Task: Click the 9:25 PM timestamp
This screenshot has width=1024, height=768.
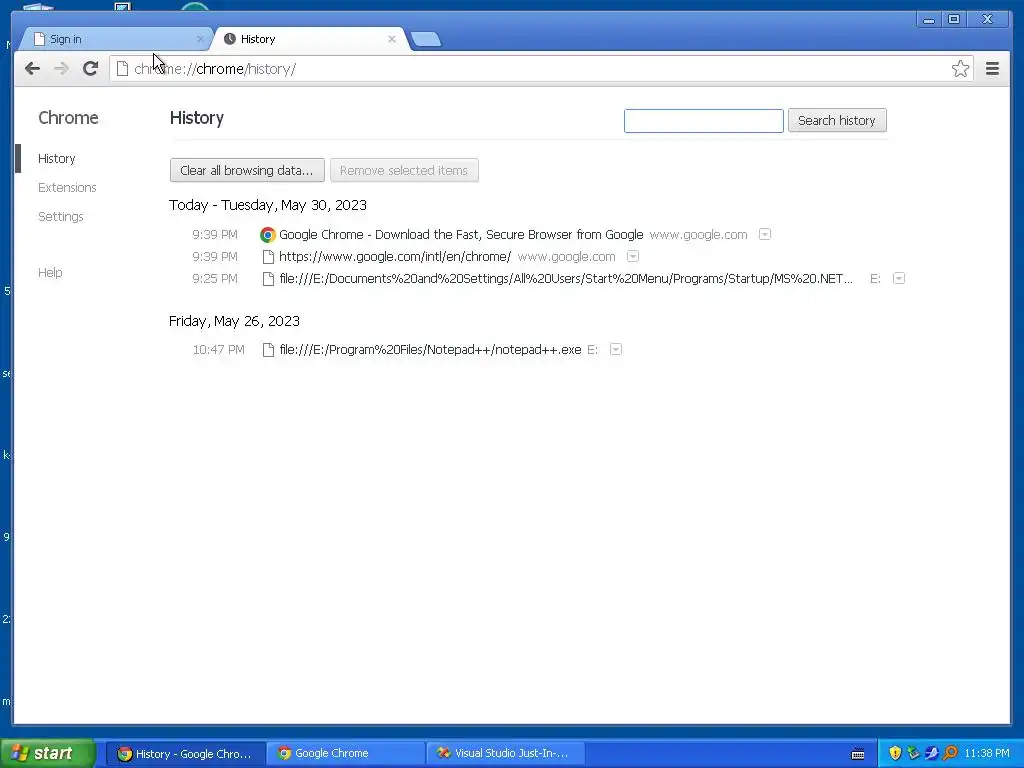Action: pos(215,279)
